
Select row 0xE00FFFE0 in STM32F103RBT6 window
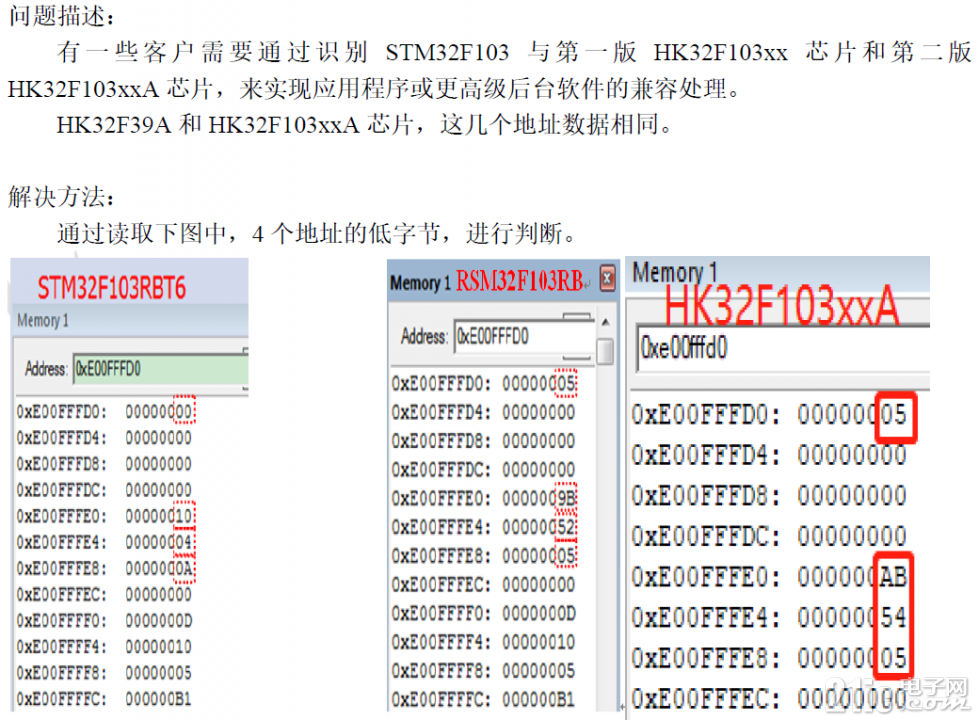(105, 516)
